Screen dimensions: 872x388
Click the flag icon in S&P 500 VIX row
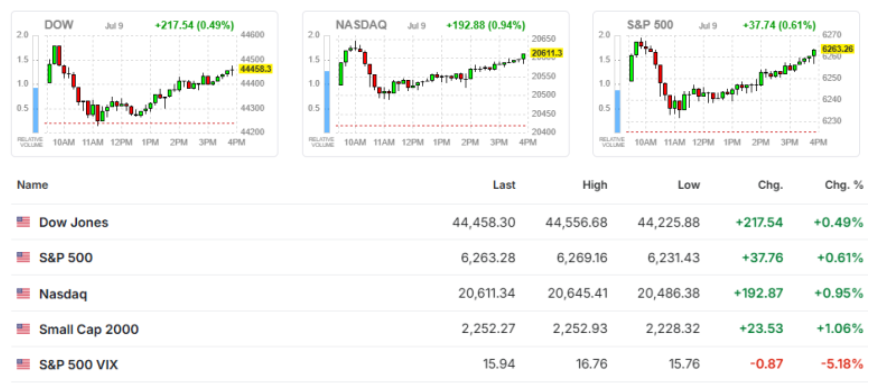pyautogui.click(x=23, y=365)
